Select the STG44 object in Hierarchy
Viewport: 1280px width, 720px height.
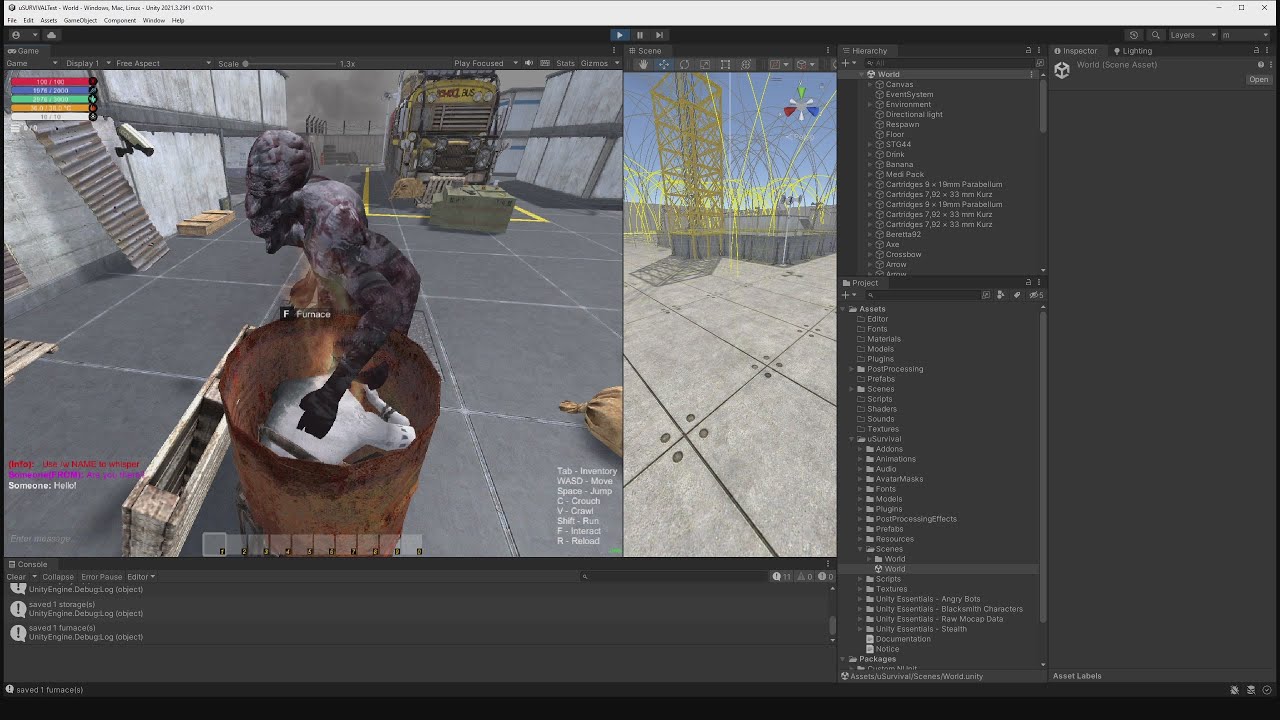click(898, 144)
